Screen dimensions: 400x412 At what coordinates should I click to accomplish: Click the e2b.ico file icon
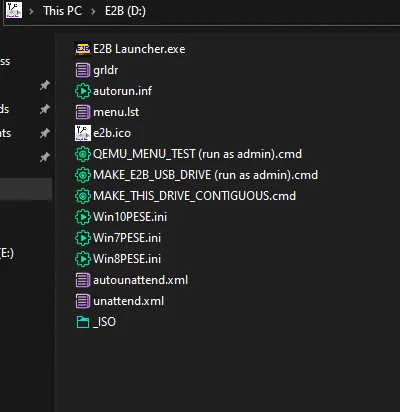click(82, 133)
